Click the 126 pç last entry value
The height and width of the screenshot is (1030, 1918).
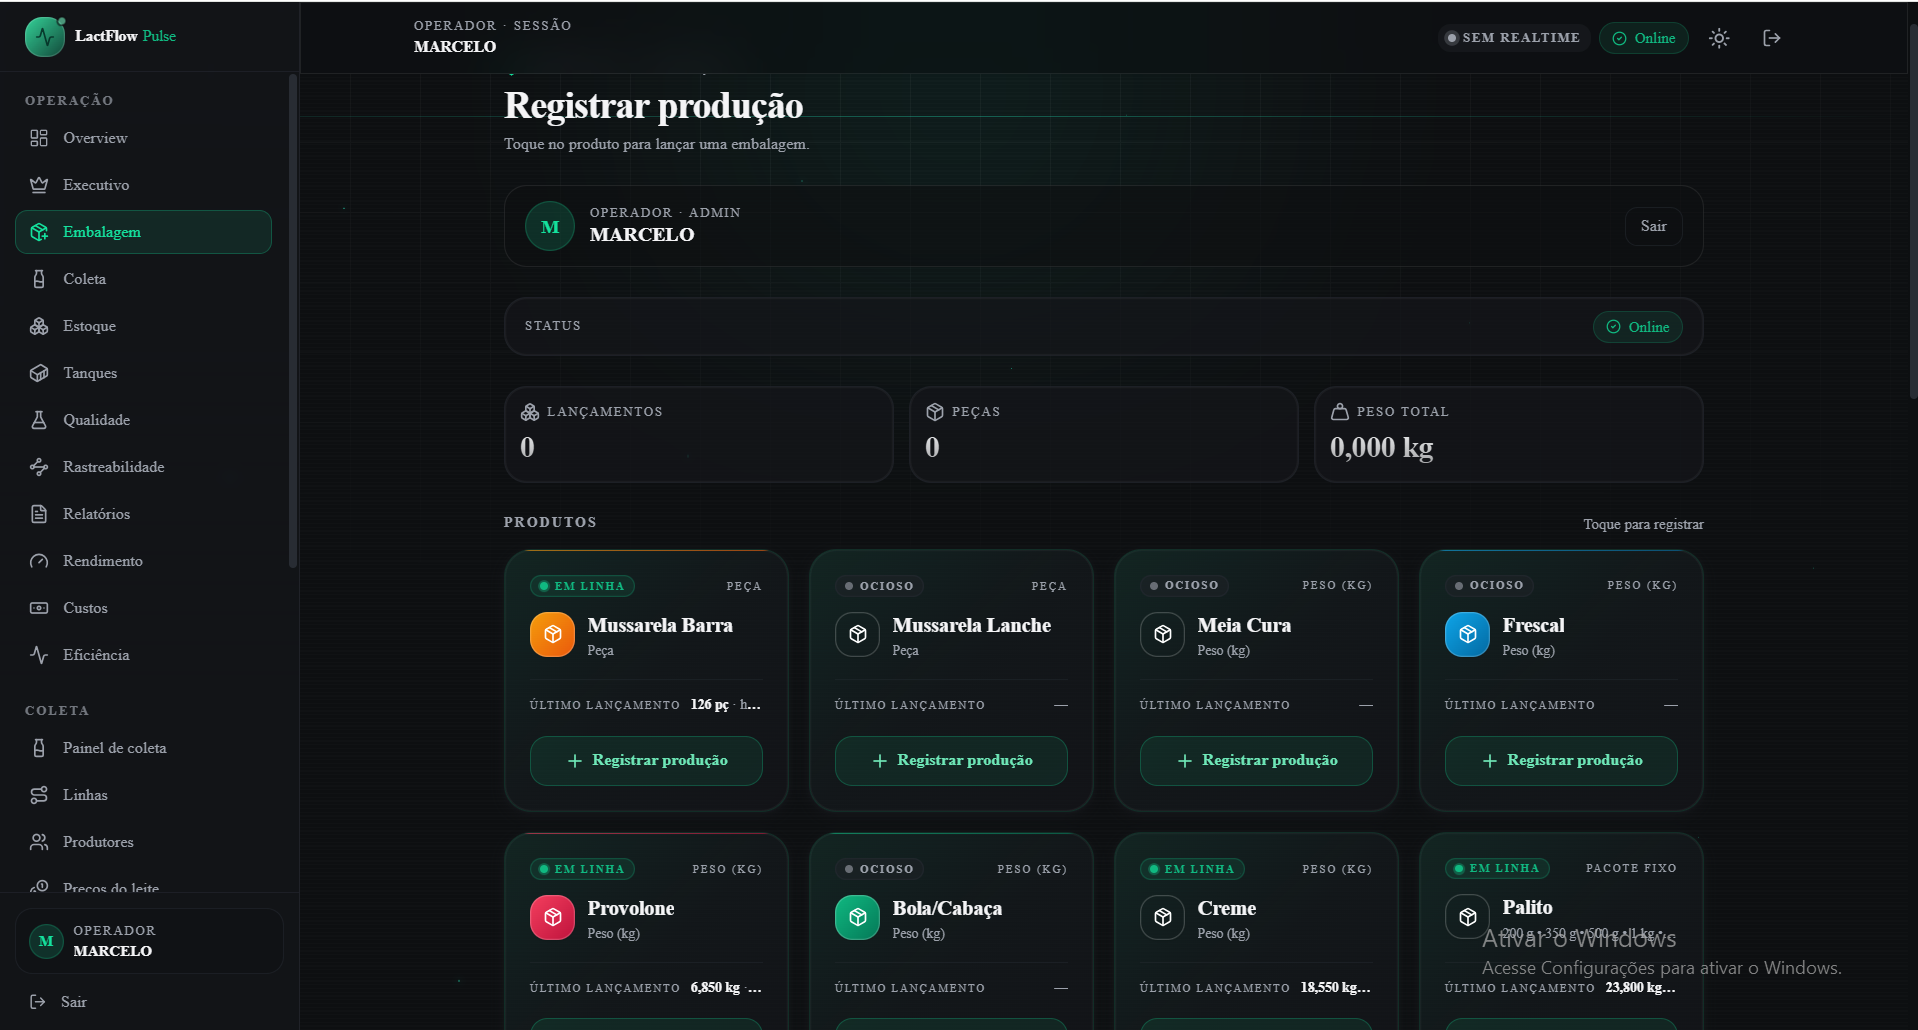(x=709, y=705)
